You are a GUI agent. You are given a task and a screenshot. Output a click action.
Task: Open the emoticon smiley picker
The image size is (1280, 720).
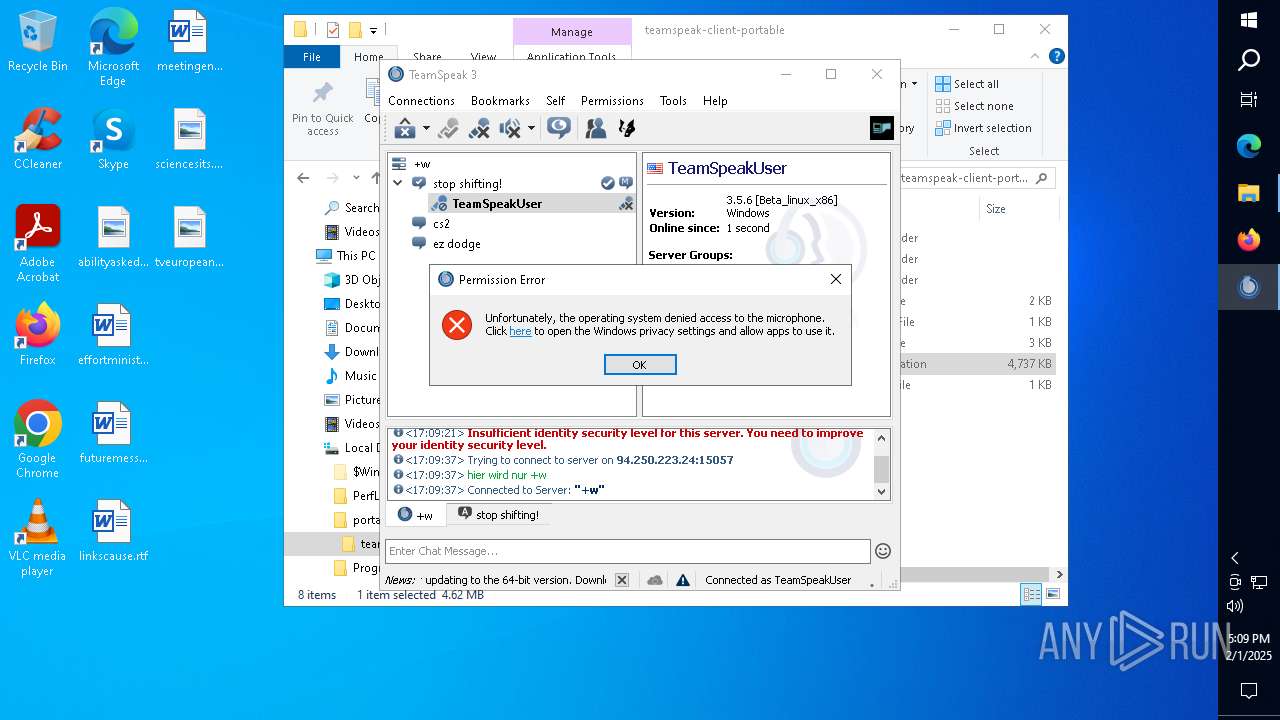pos(883,551)
